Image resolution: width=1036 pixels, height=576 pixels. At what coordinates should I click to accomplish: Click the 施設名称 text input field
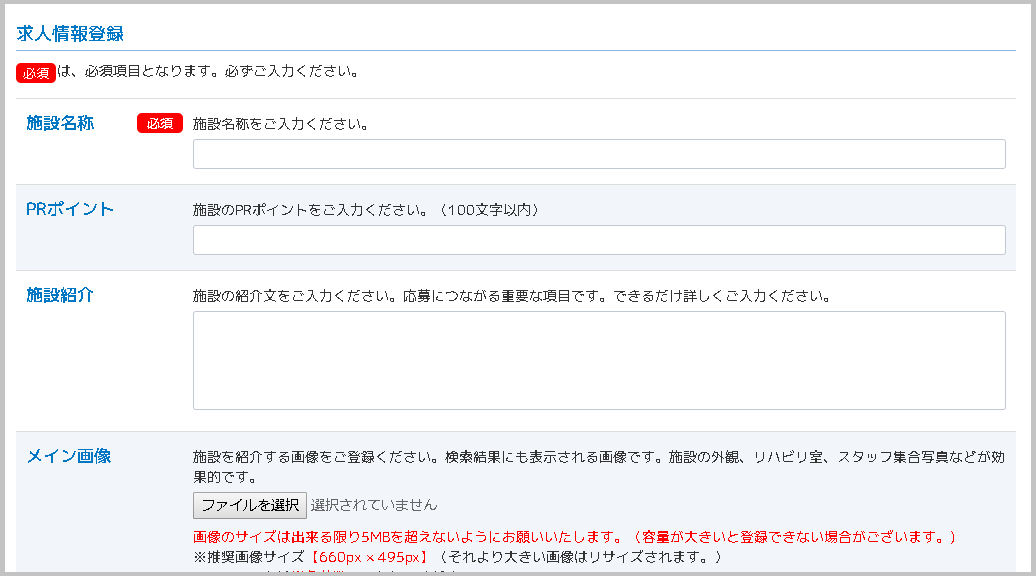click(598, 154)
